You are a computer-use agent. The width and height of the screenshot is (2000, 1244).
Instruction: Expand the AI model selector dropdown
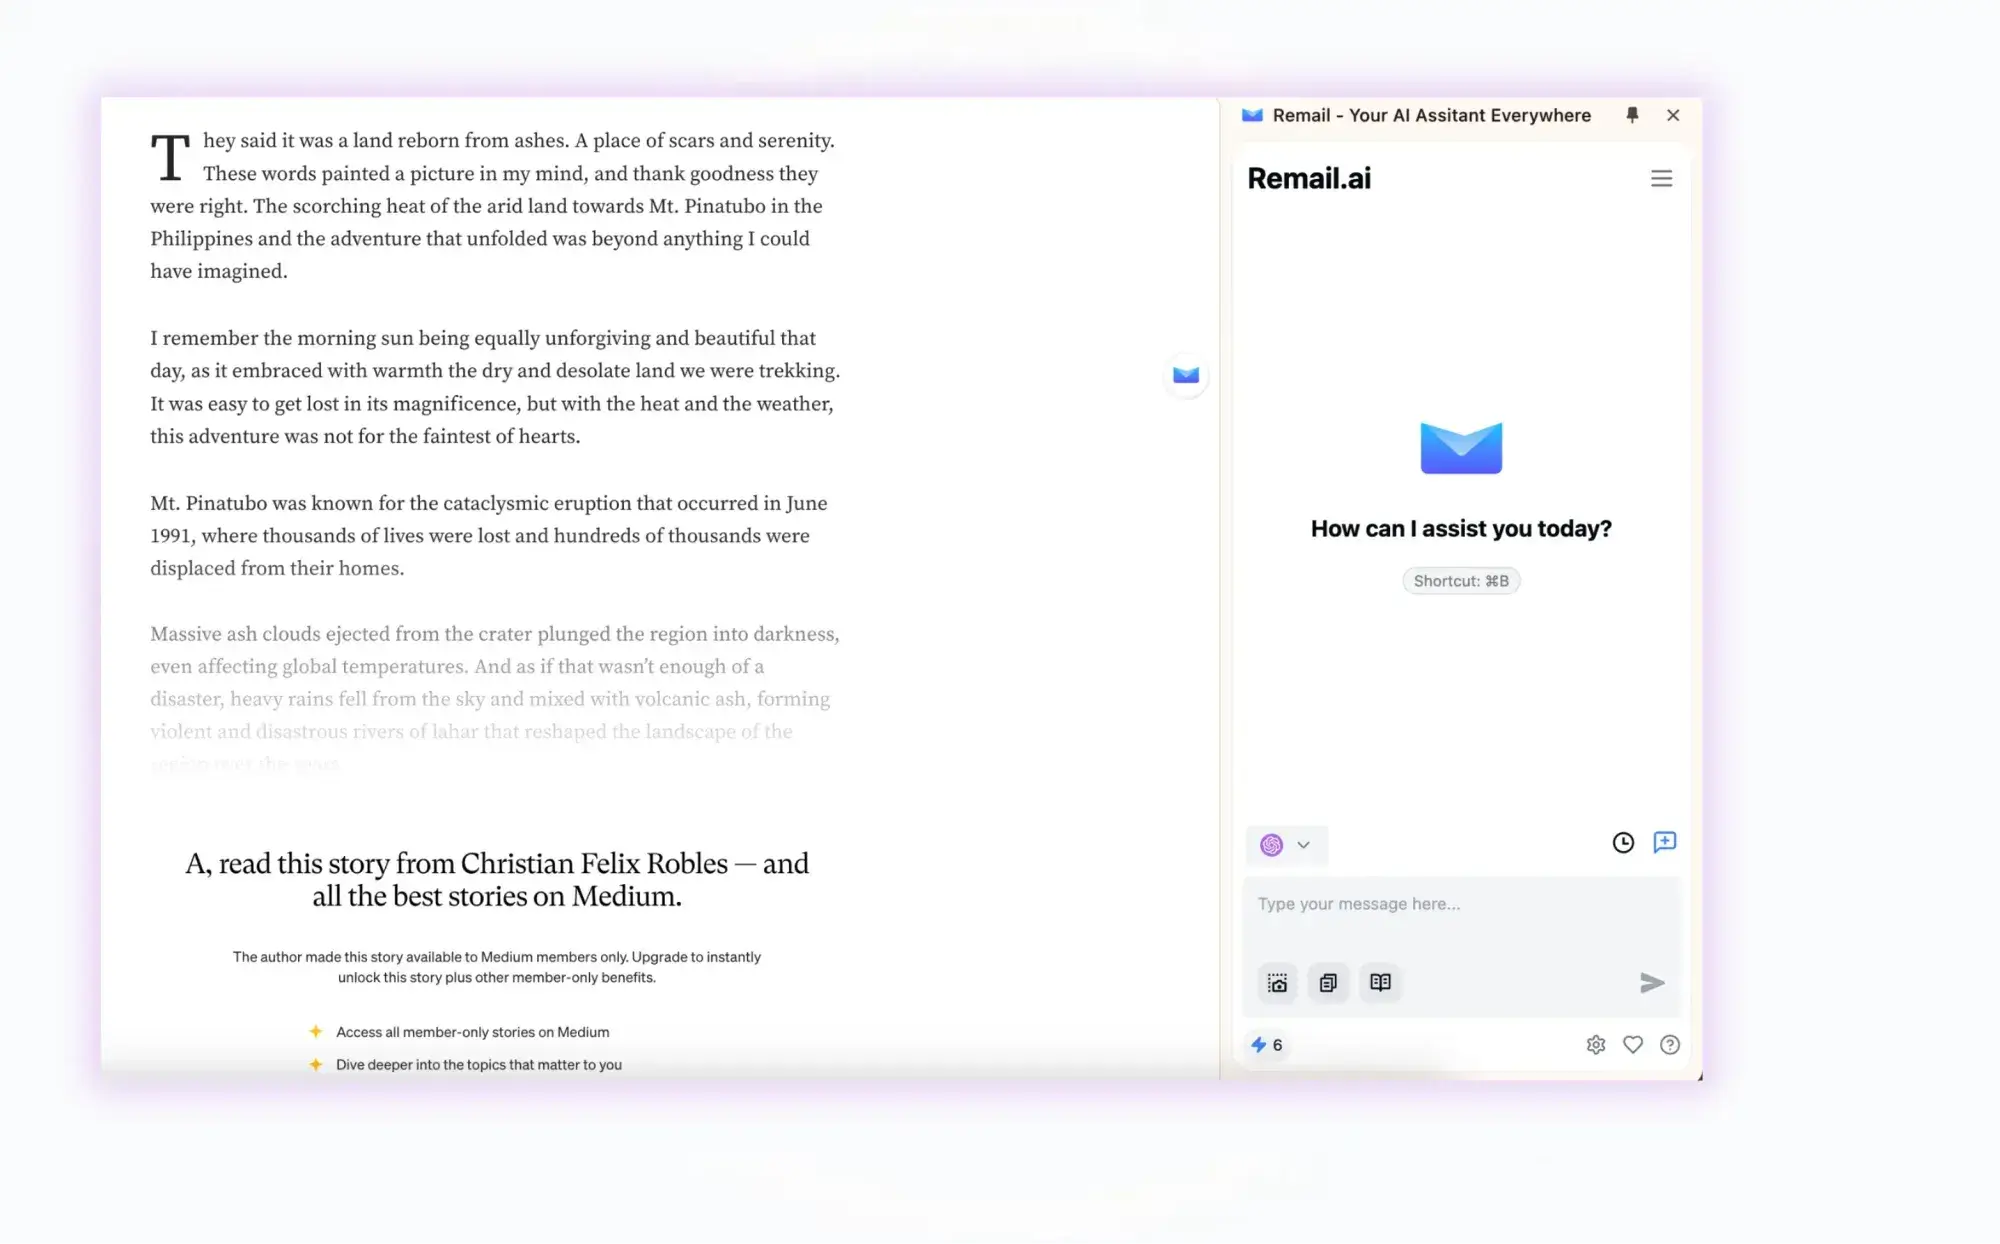click(1303, 845)
